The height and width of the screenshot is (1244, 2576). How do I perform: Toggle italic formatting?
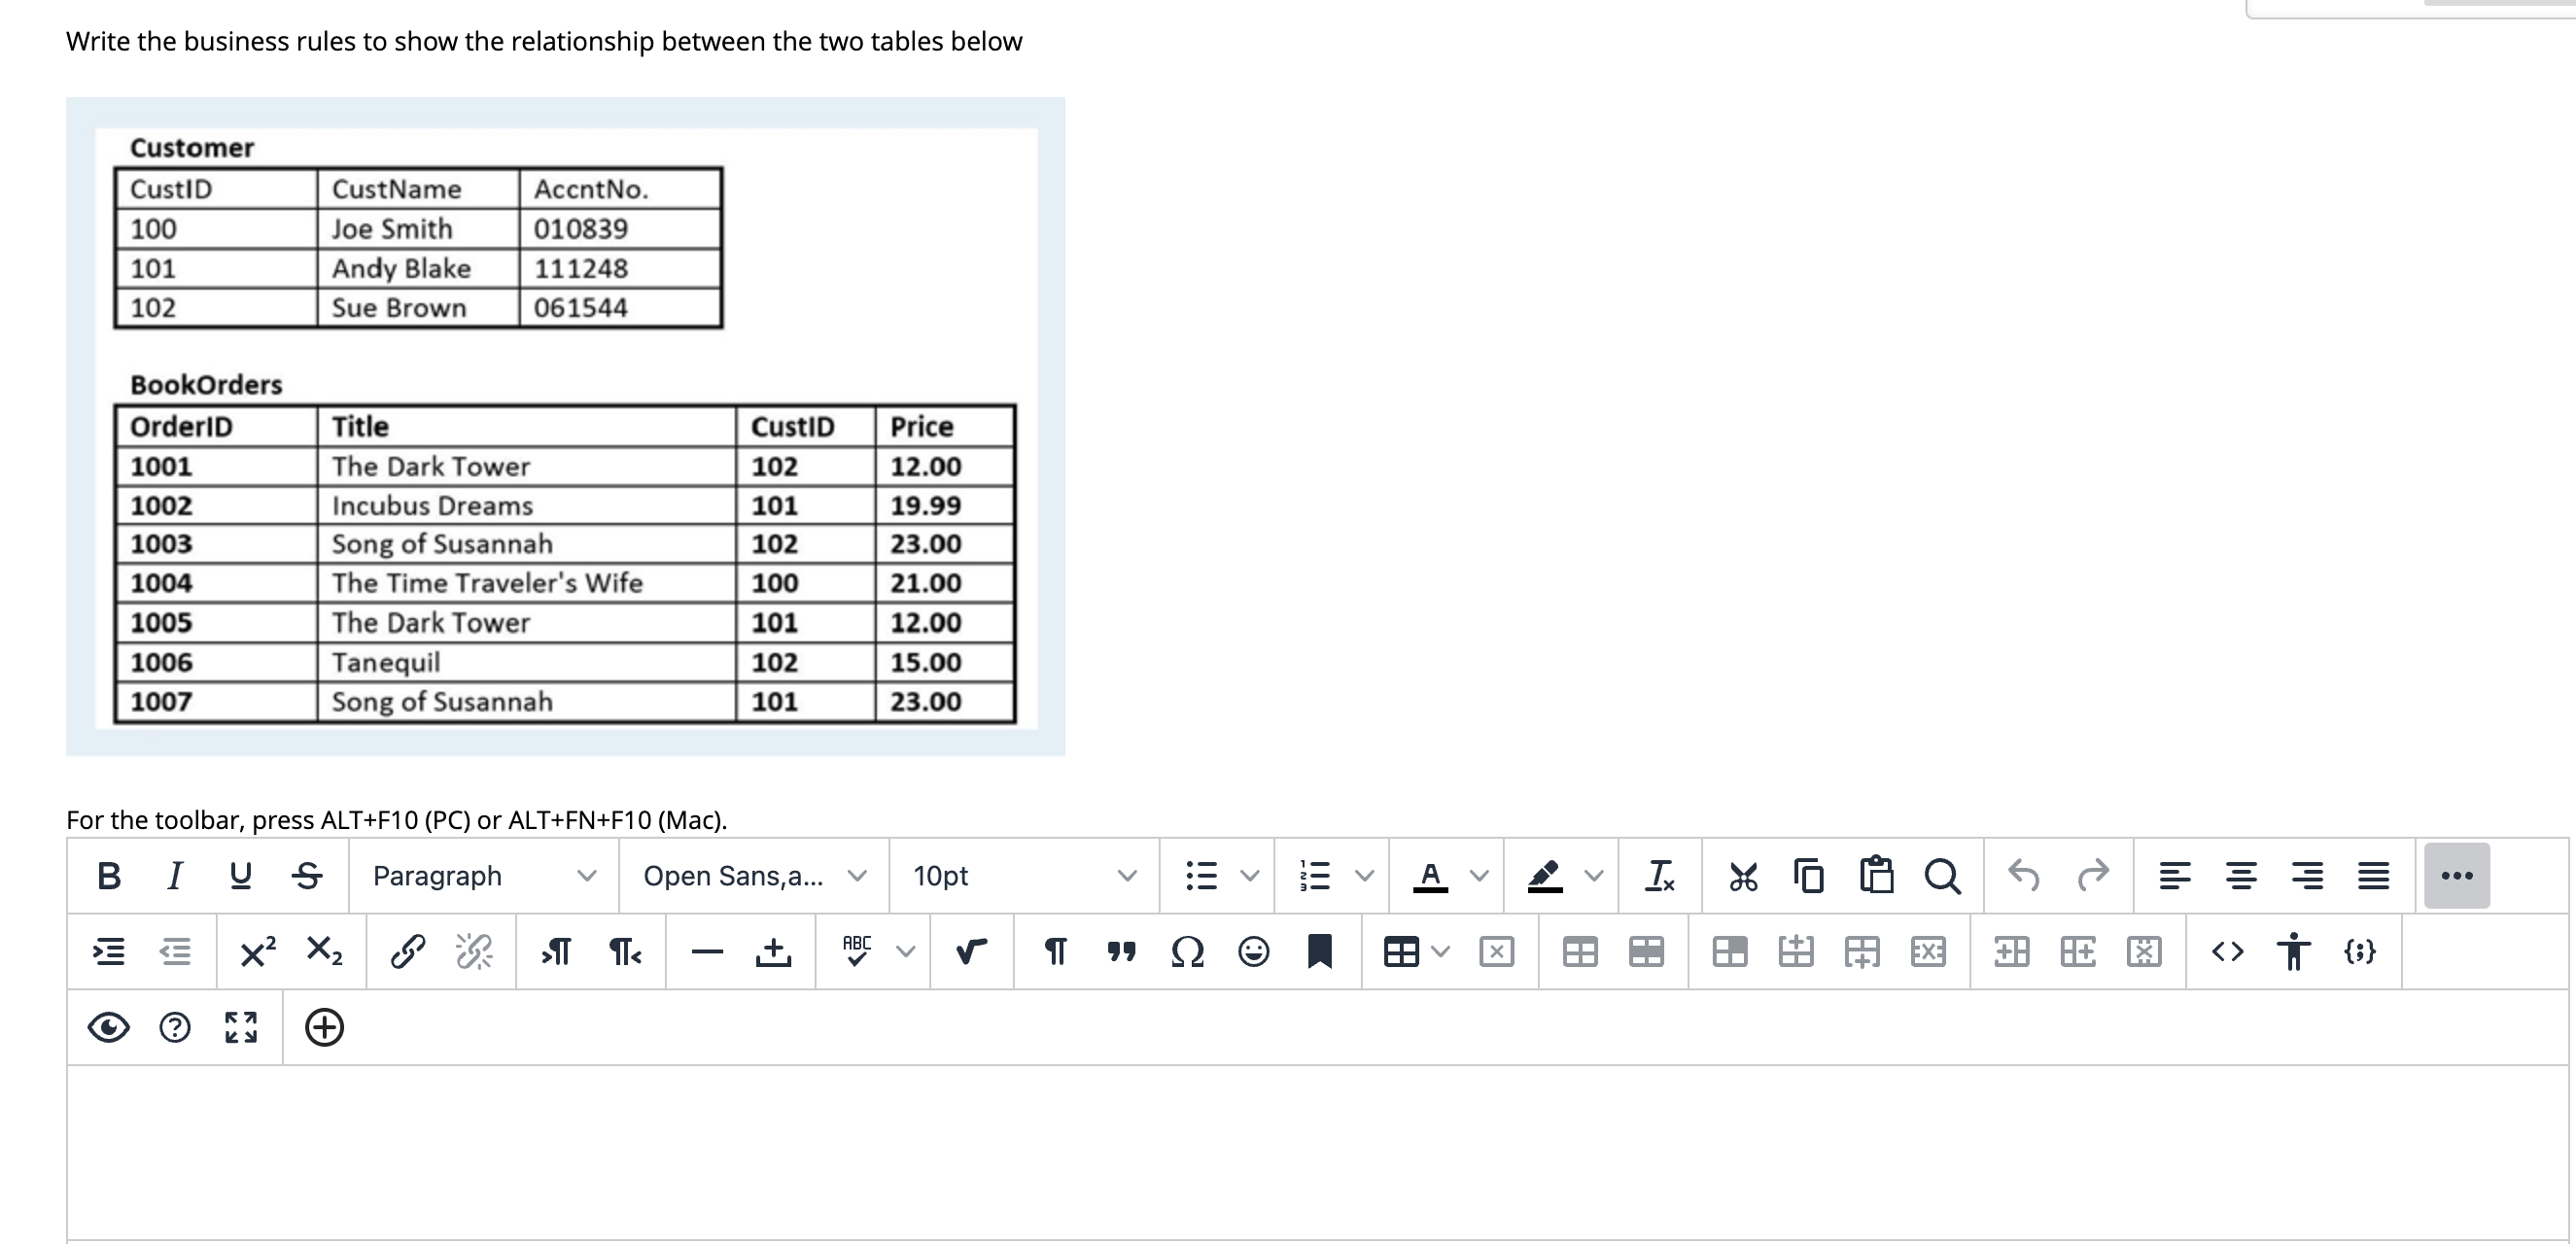[x=173, y=876]
